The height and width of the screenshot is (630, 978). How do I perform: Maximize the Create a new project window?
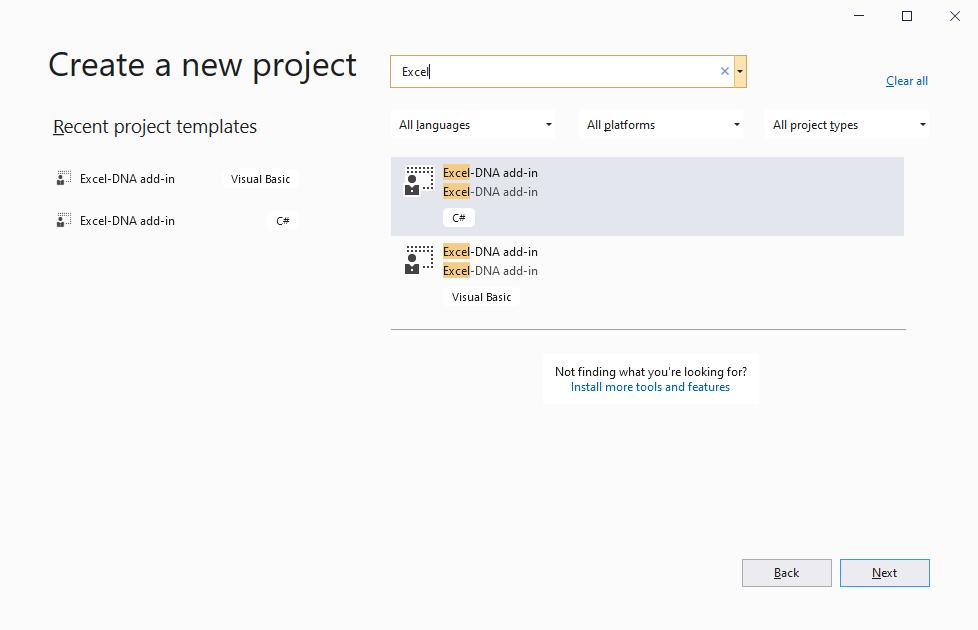coord(907,16)
